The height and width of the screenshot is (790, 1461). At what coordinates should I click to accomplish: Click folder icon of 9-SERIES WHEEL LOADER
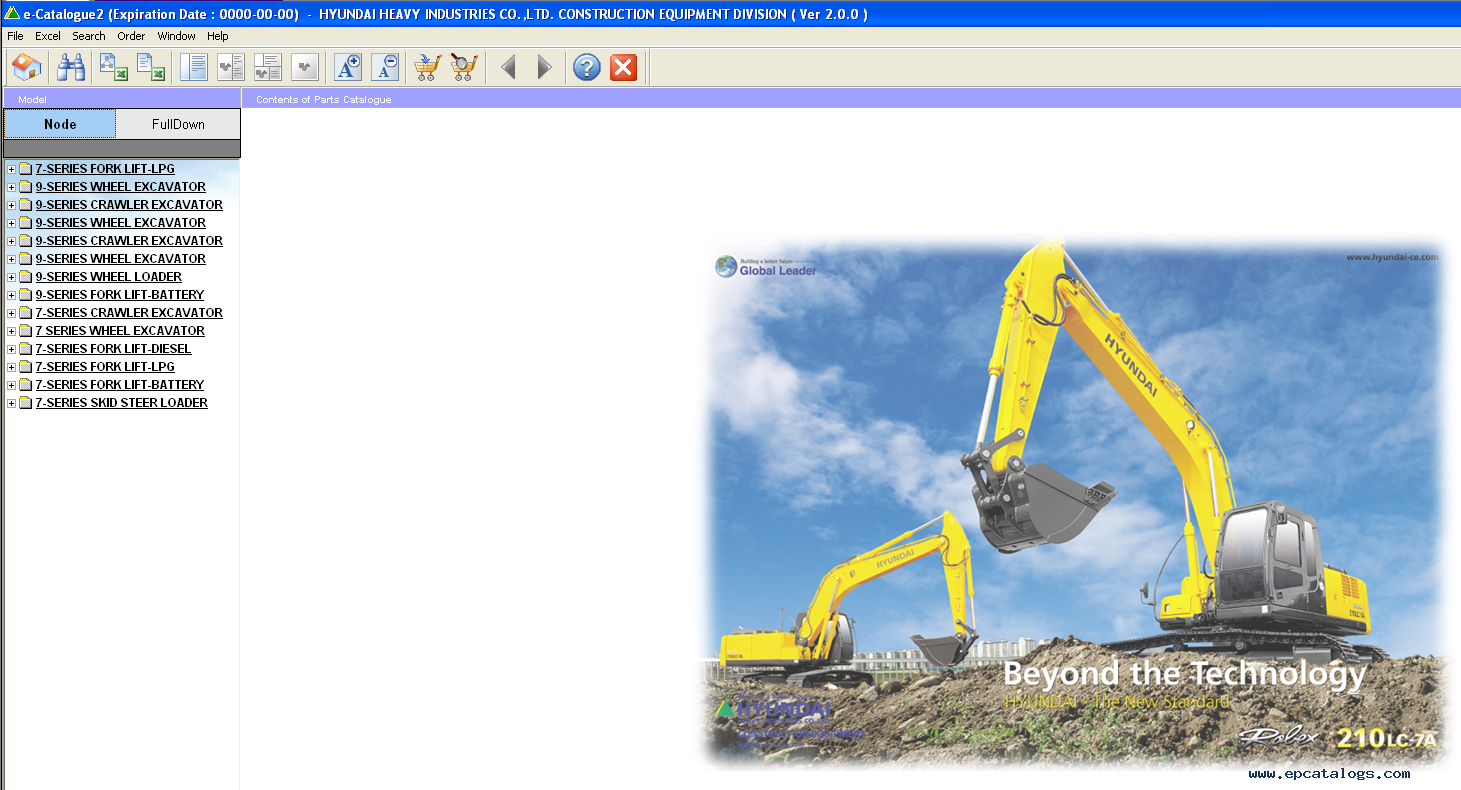pyautogui.click(x=26, y=277)
